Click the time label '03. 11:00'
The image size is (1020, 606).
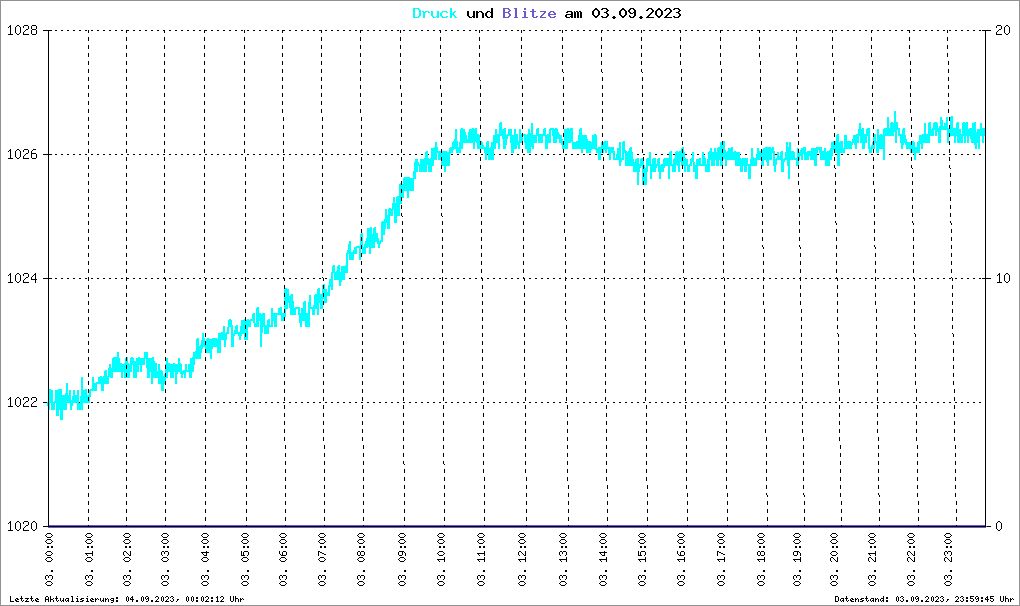tap(481, 560)
